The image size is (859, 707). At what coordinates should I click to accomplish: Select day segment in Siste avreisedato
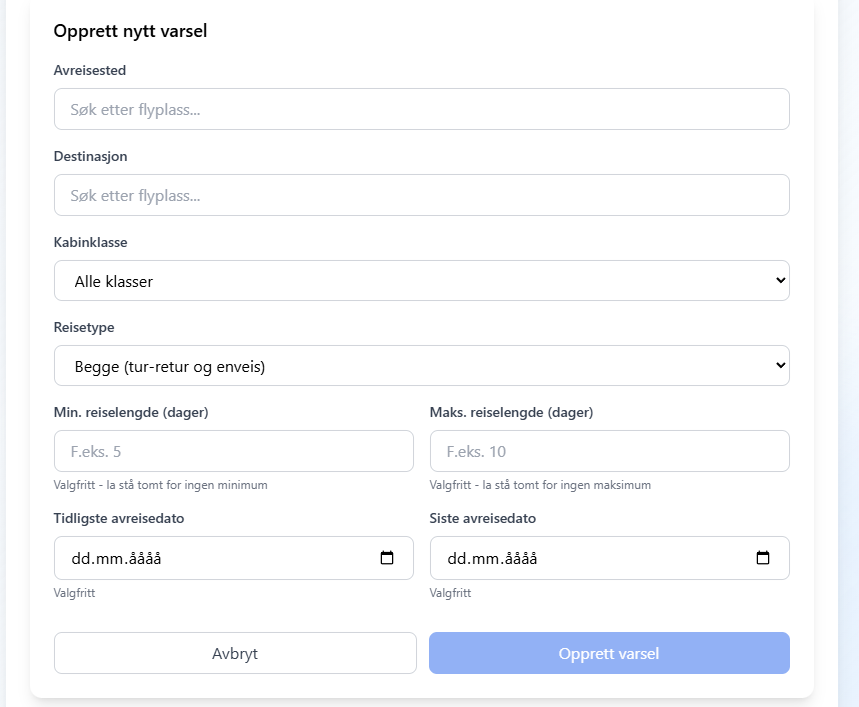pyautogui.click(x=457, y=559)
